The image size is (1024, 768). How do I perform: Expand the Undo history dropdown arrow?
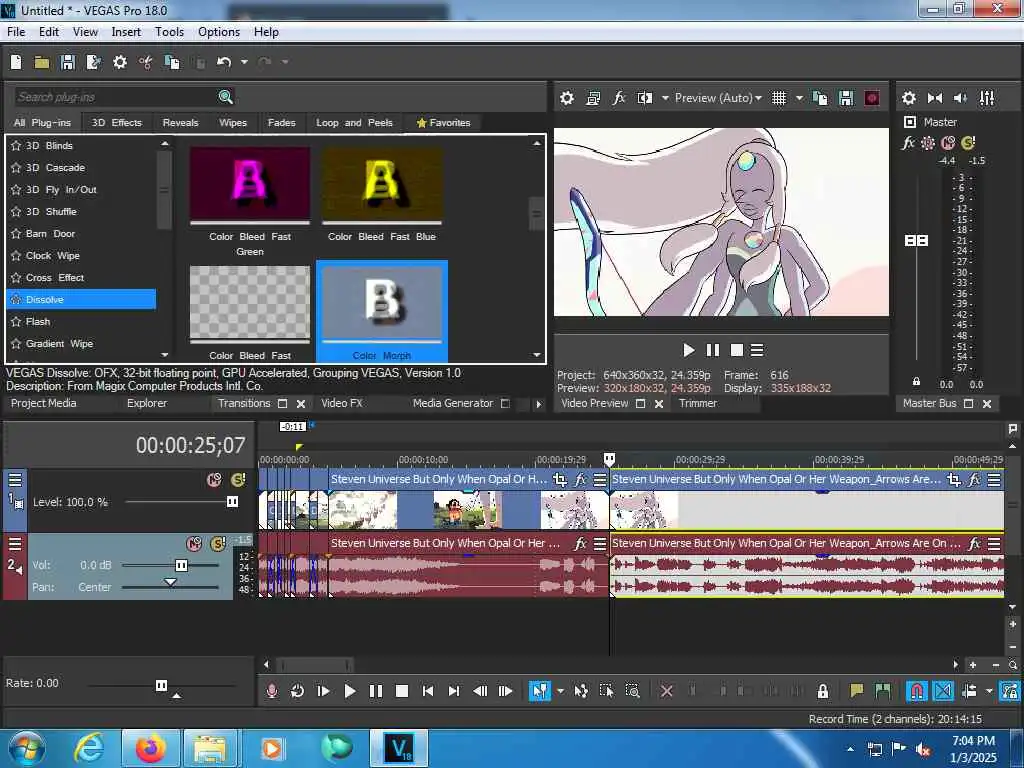click(x=244, y=62)
